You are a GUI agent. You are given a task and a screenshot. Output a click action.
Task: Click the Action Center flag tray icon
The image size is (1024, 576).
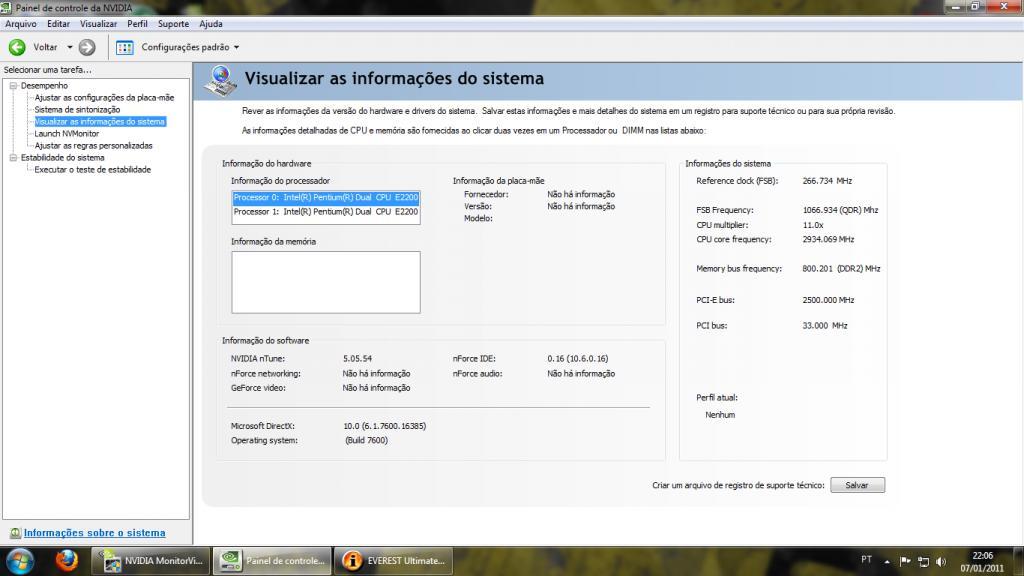905,561
